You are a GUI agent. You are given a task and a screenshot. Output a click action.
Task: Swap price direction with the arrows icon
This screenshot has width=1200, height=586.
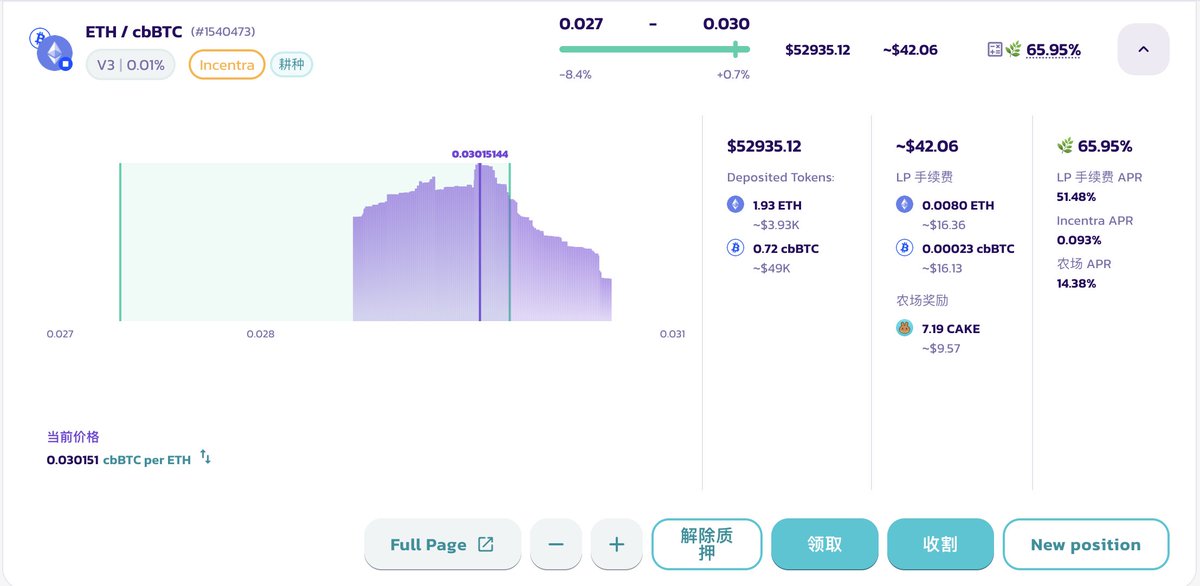pyautogui.click(x=206, y=457)
